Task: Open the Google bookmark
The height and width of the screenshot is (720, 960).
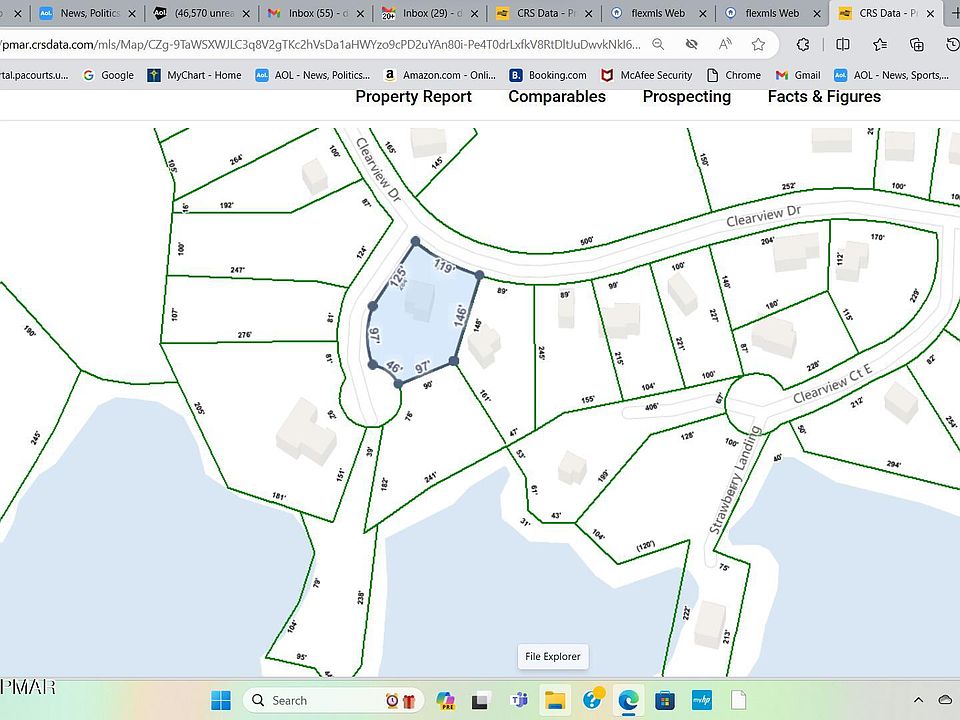Action: [109, 75]
